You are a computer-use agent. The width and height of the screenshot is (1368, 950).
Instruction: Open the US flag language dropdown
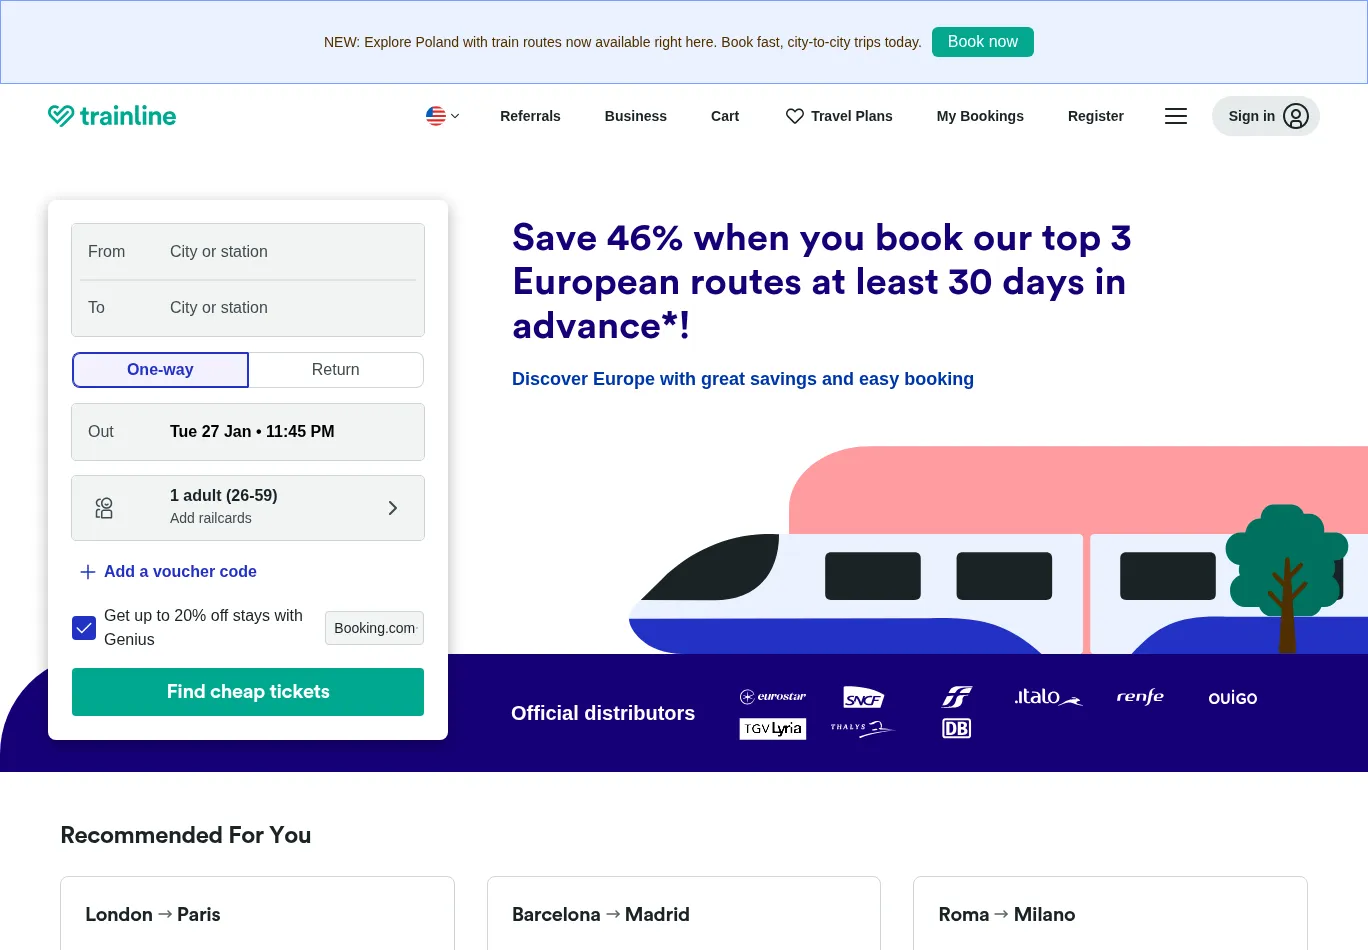pyautogui.click(x=442, y=116)
